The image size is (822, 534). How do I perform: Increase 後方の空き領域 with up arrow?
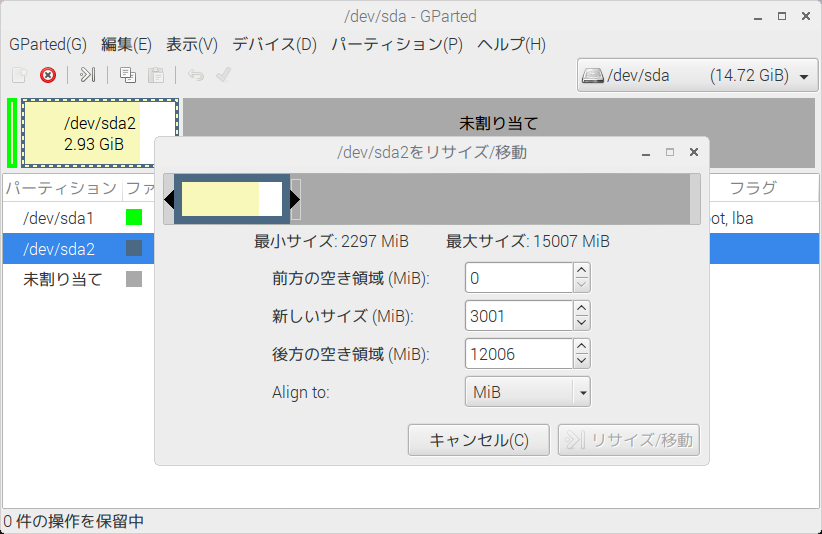point(581,347)
